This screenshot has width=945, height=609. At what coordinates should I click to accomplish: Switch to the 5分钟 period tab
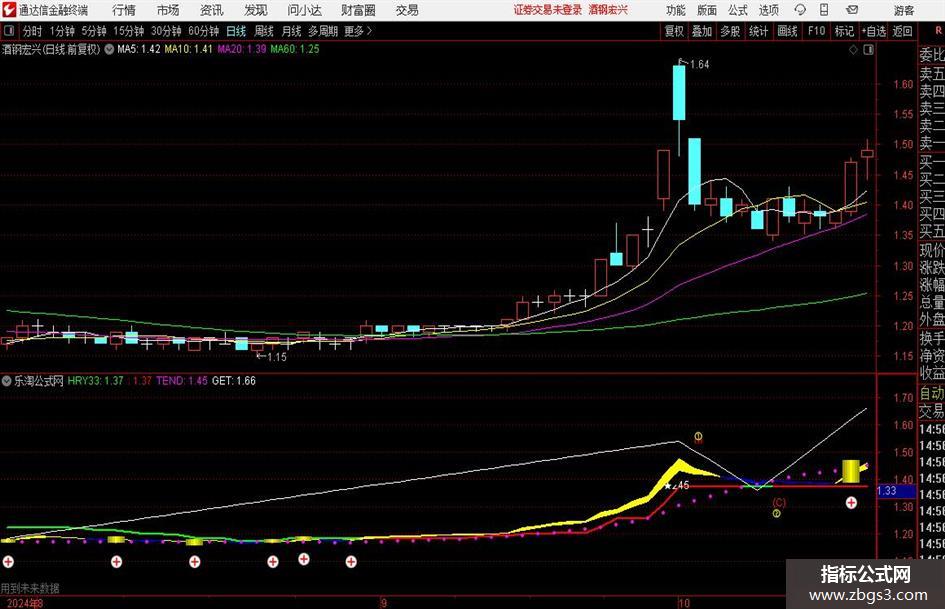coord(94,31)
